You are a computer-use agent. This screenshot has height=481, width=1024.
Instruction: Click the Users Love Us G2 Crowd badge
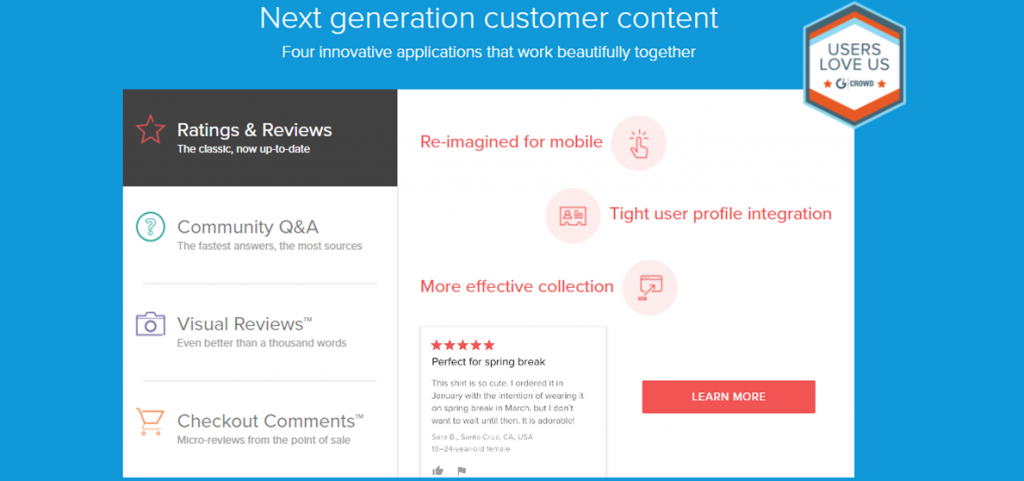(853, 64)
